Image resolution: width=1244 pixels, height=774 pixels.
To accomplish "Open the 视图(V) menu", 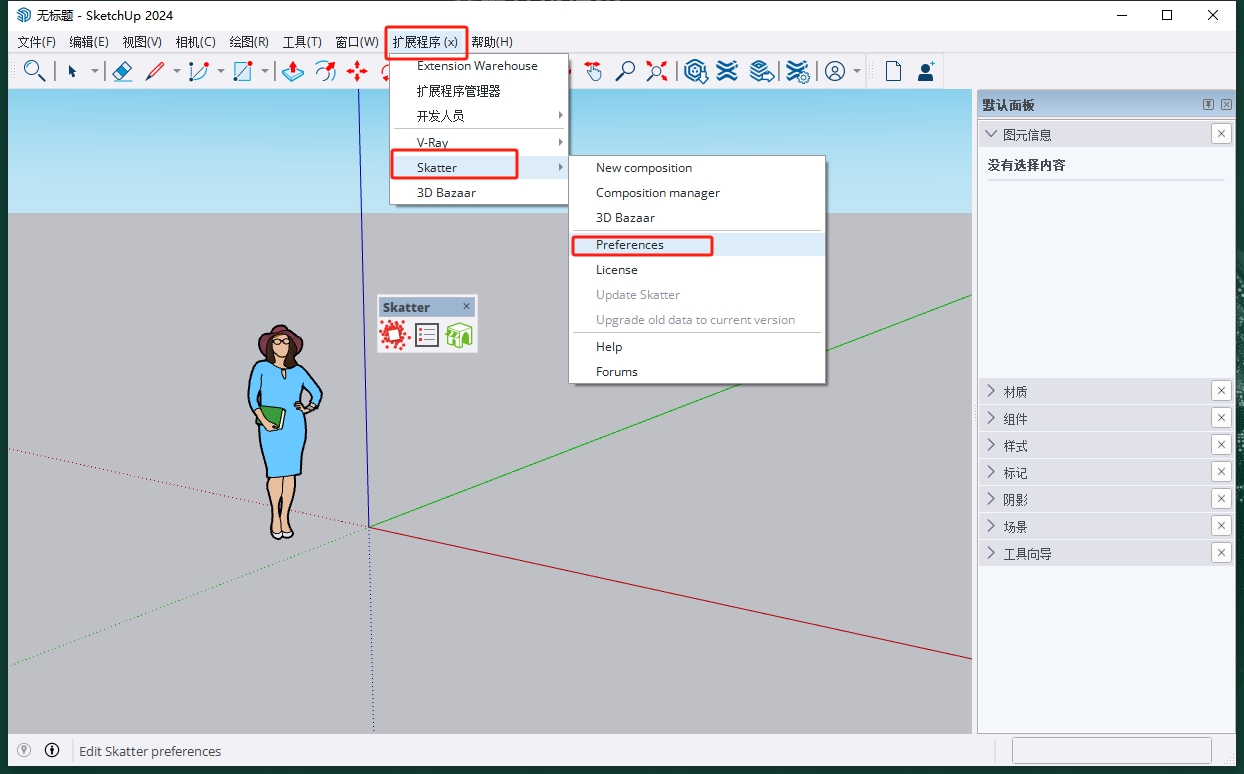I will (x=142, y=42).
